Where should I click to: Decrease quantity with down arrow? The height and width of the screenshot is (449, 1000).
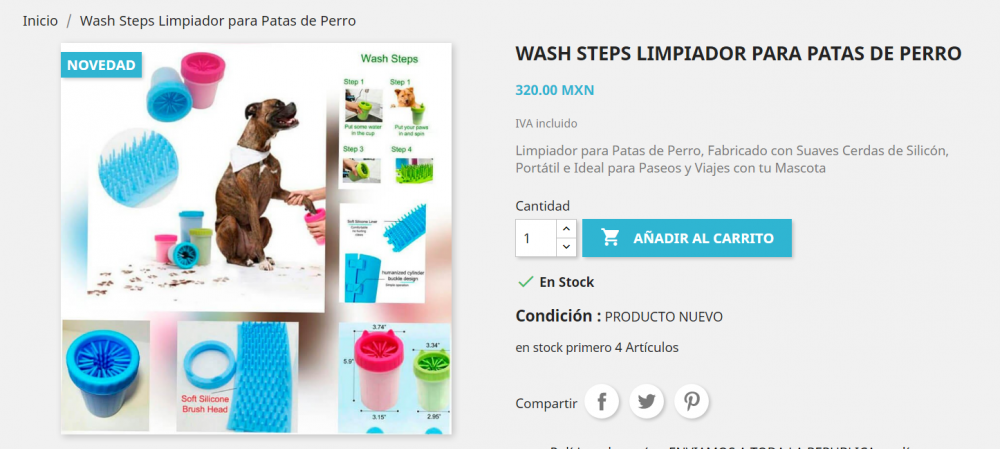(x=566, y=247)
